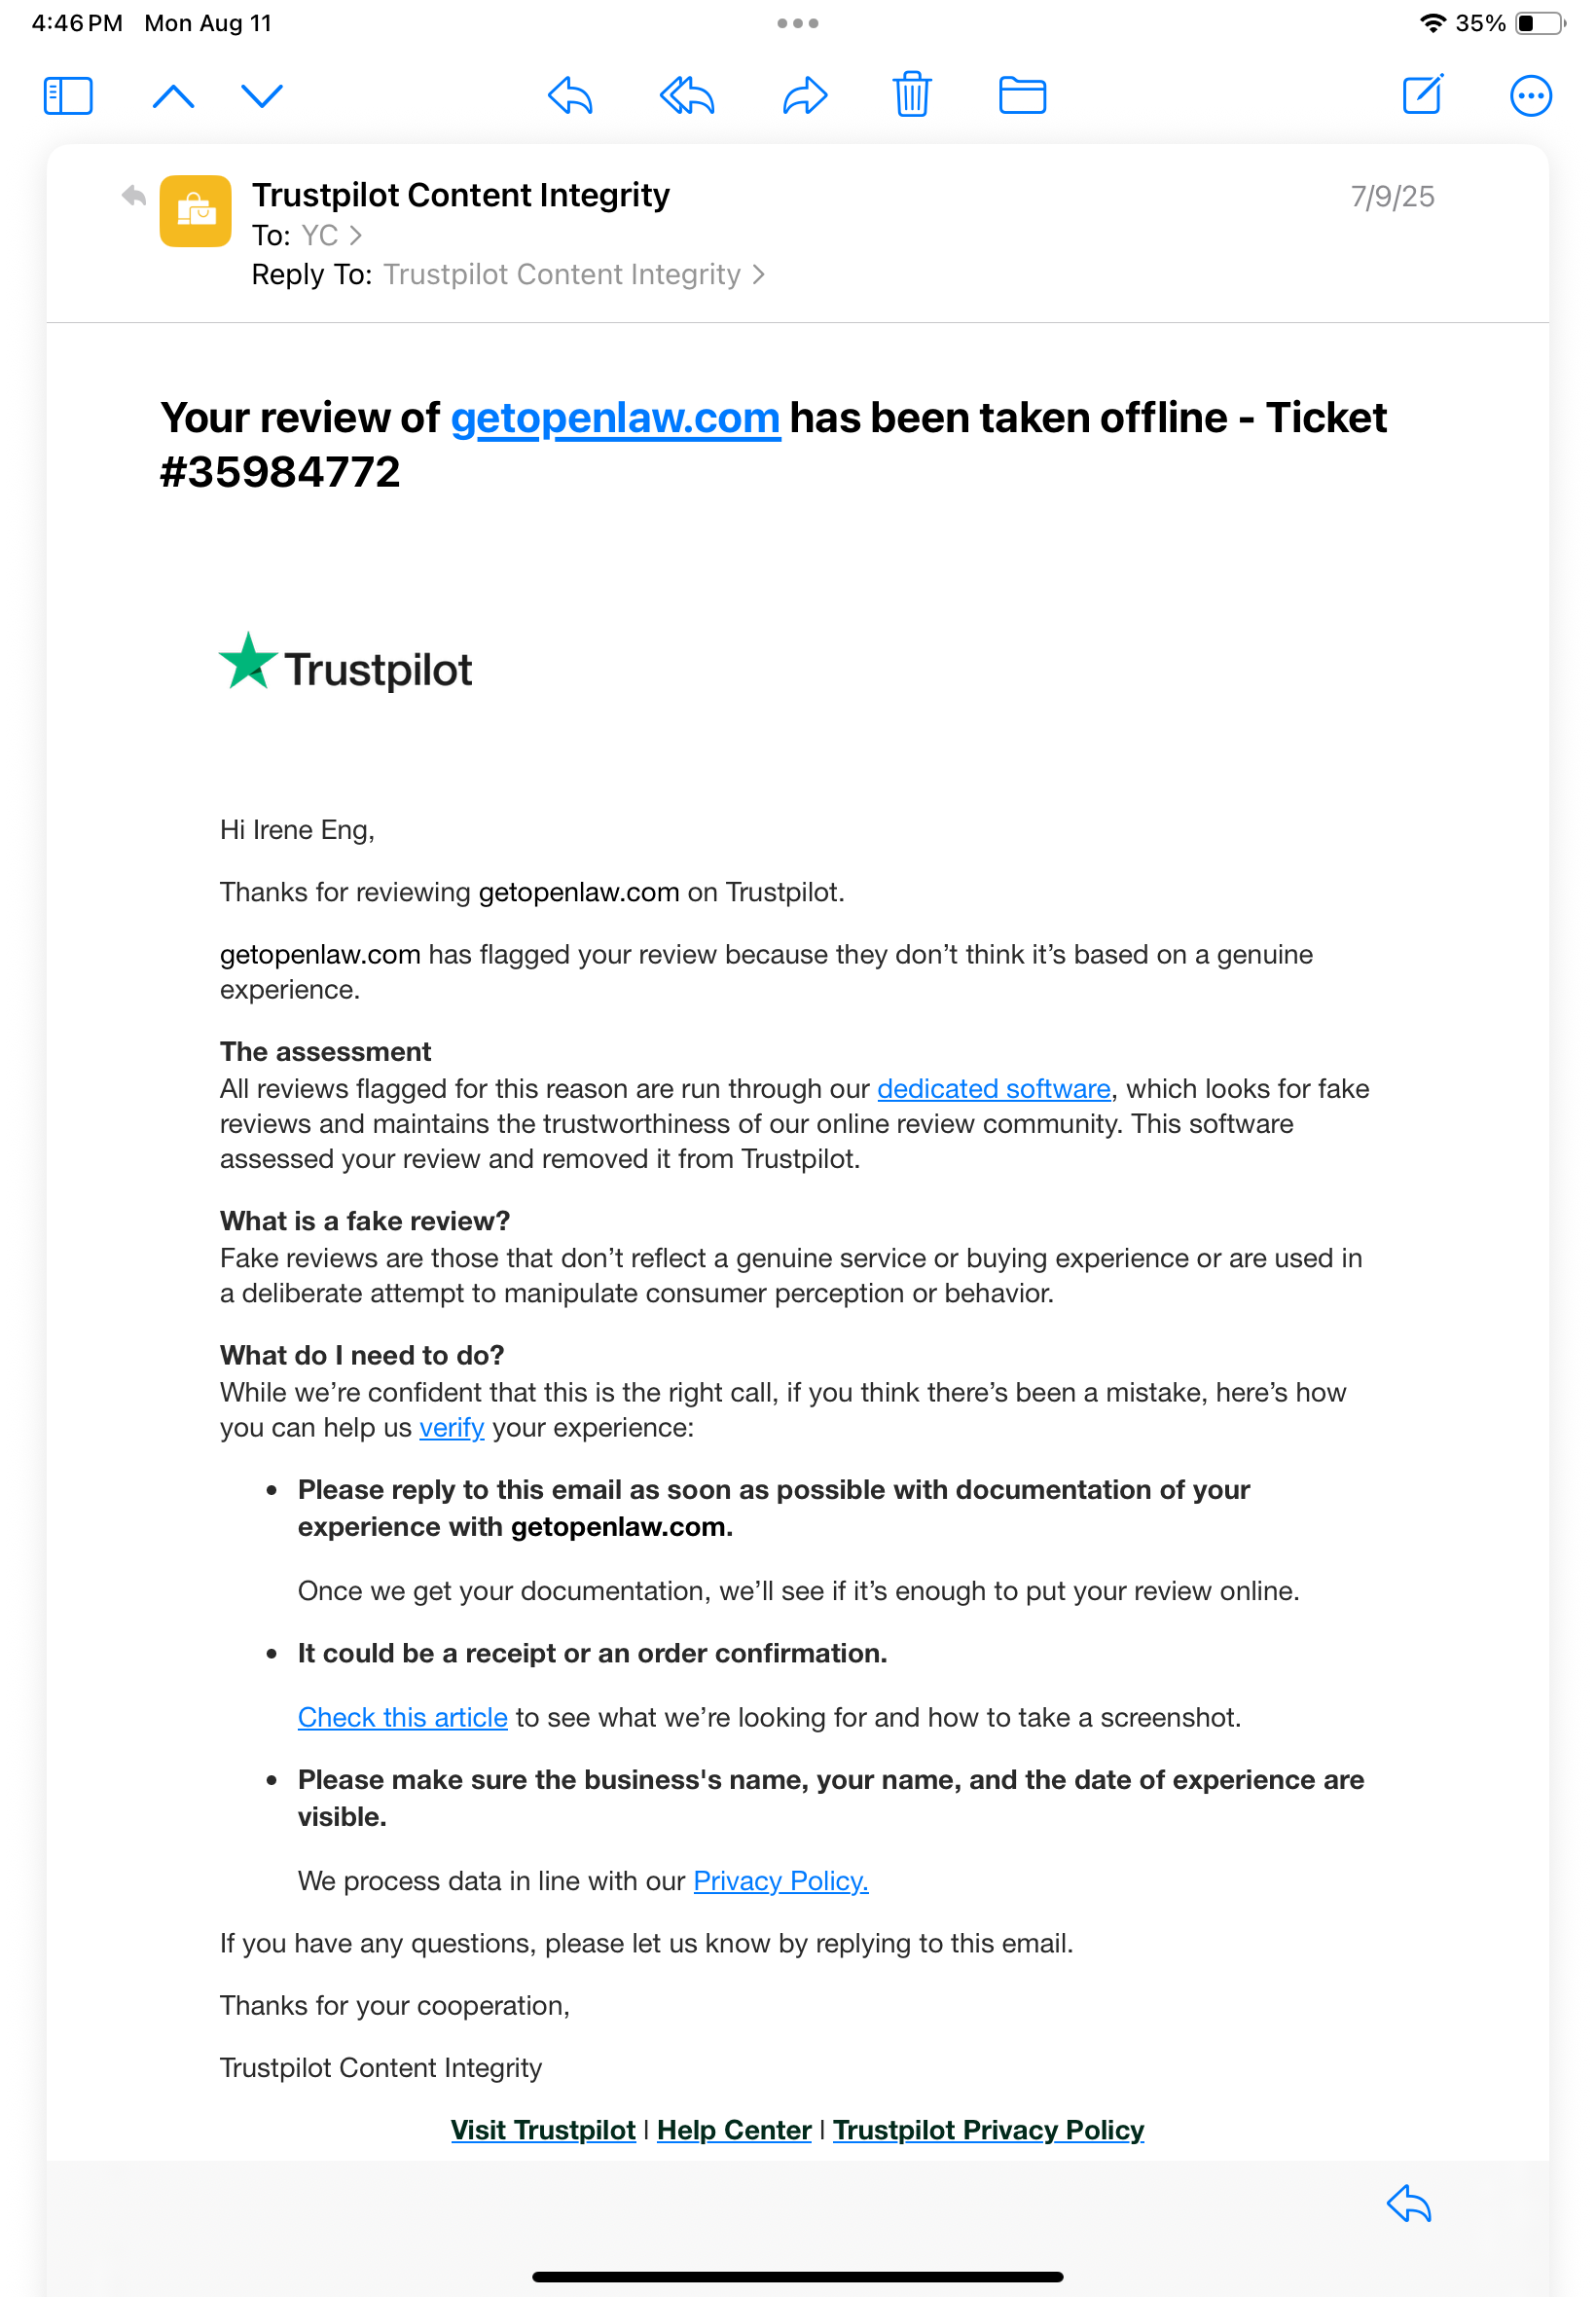1596x2297 pixels.
Task: Open the More options ellipsis menu
Action: [x=1530, y=96]
